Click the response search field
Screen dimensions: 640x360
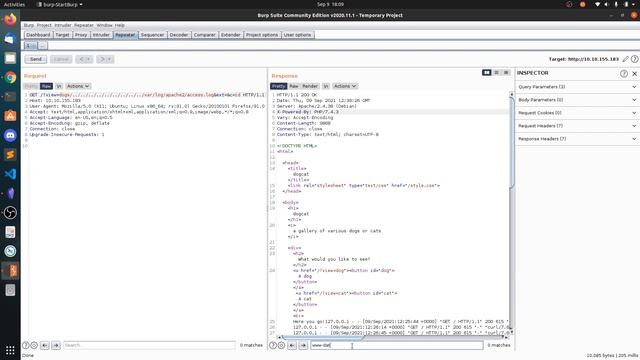pos(397,345)
